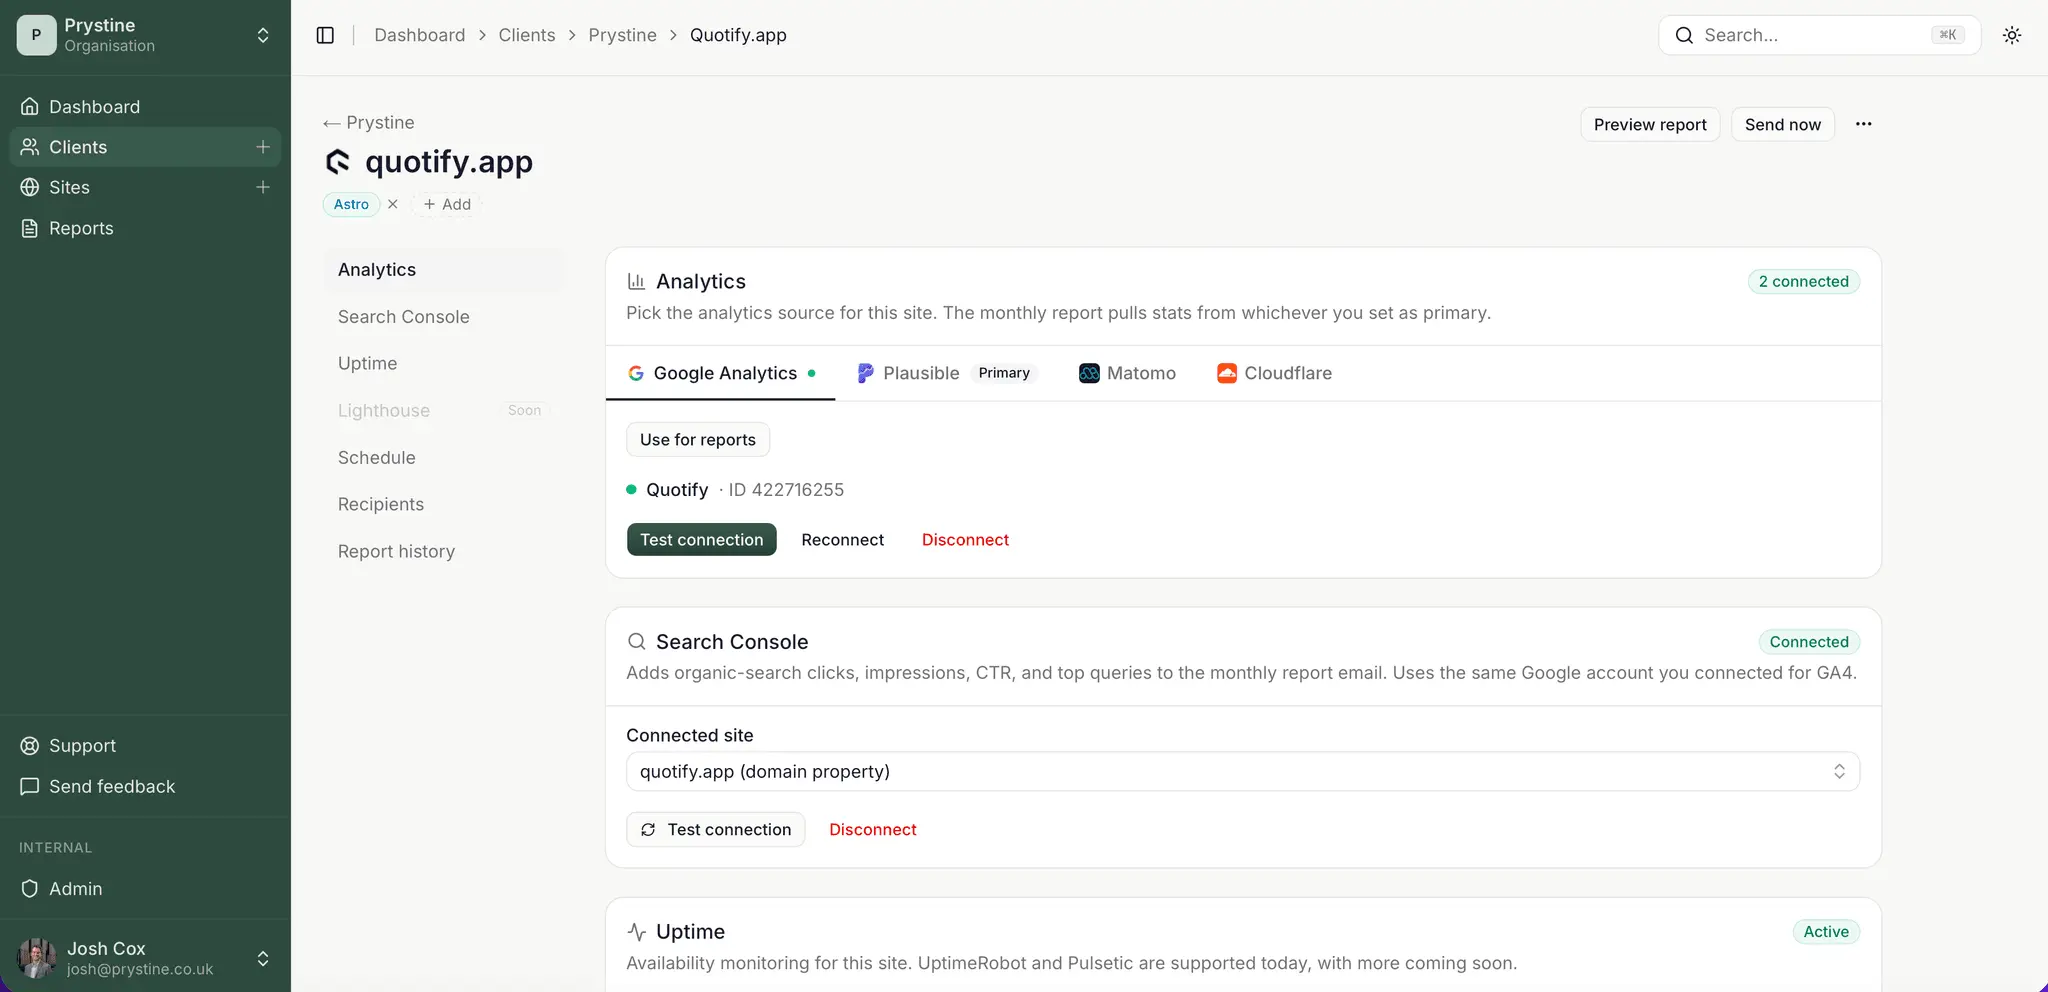Open Reports in the sidebar
The width and height of the screenshot is (2048, 992).
(x=145, y=228)
